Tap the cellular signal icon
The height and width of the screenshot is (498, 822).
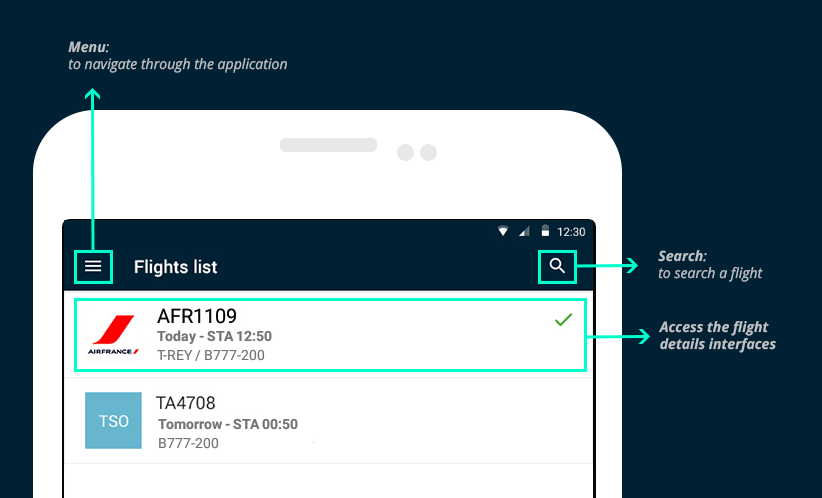524,231
